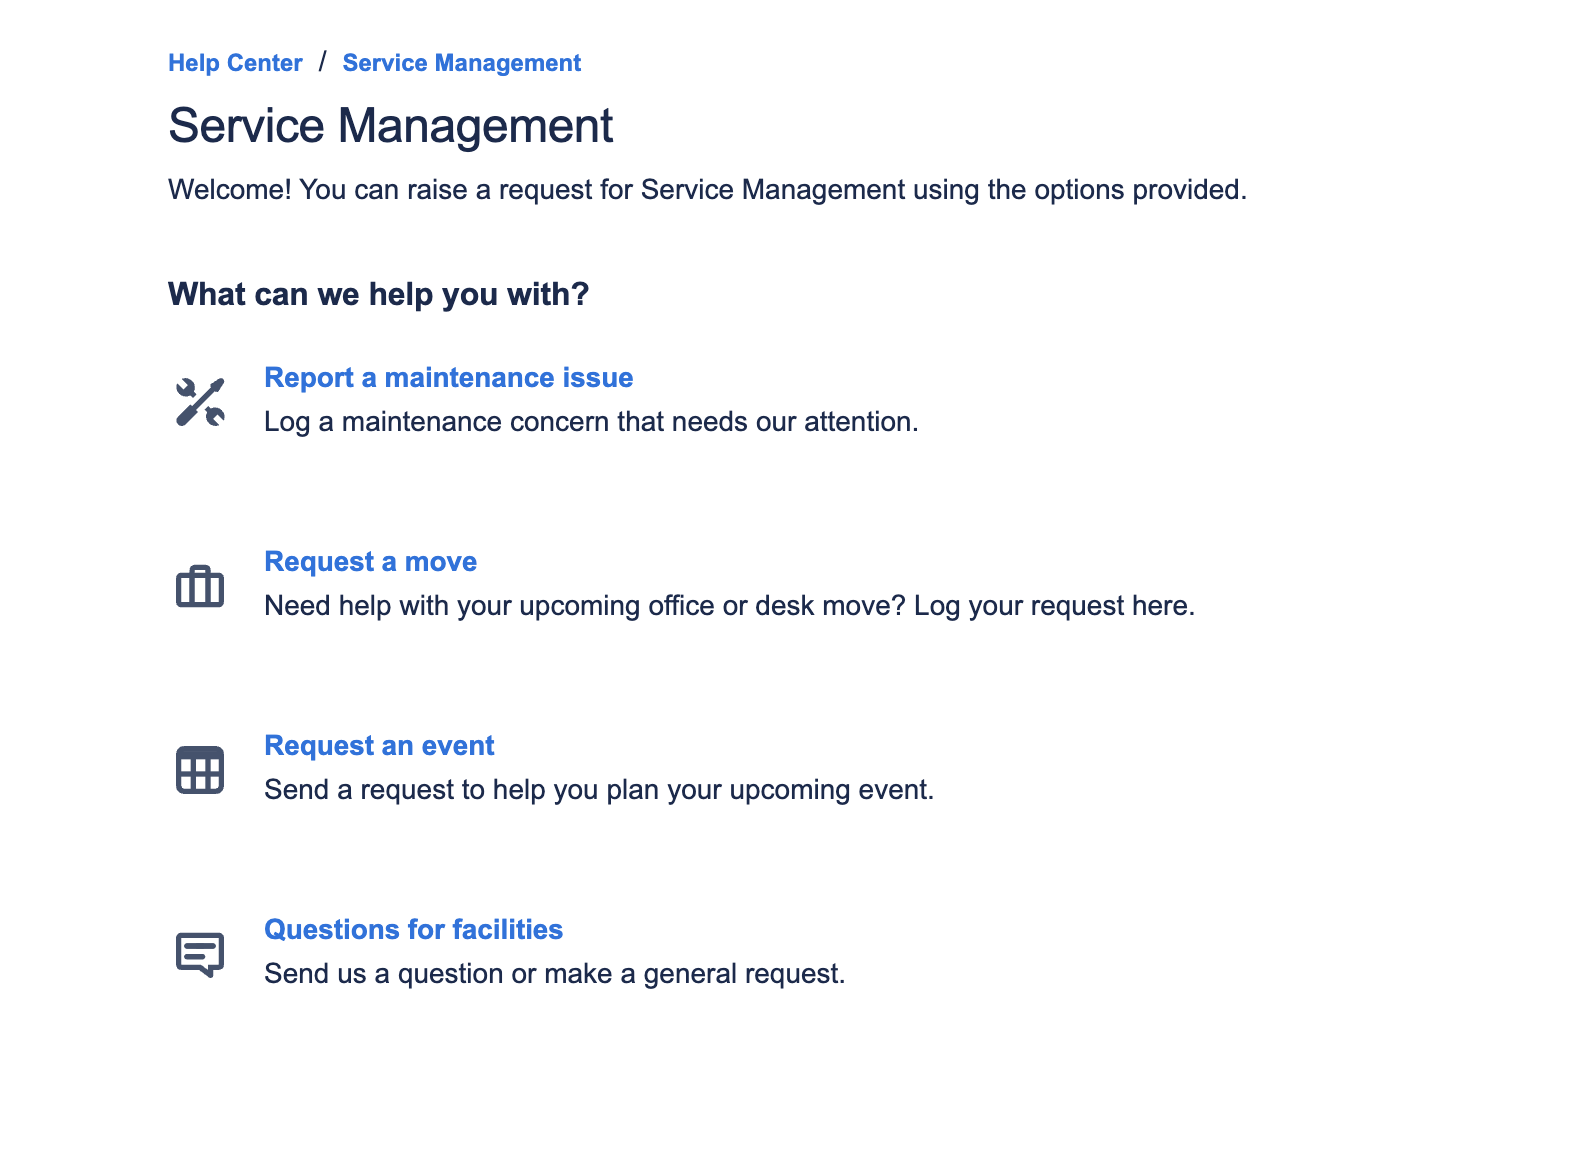
Task: Click the 'Log a maintenance concern' description
Action: coord(590,422)
